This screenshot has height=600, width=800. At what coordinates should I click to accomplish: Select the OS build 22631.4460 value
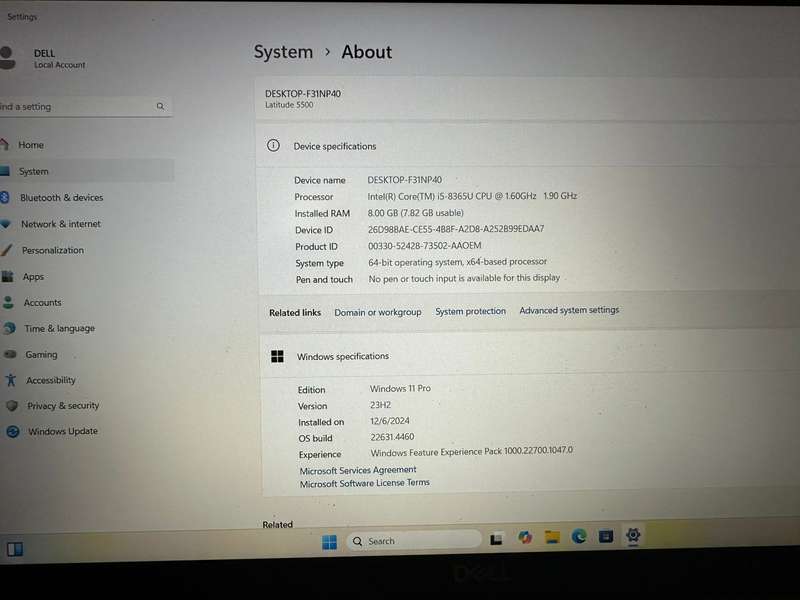(392, 437)
